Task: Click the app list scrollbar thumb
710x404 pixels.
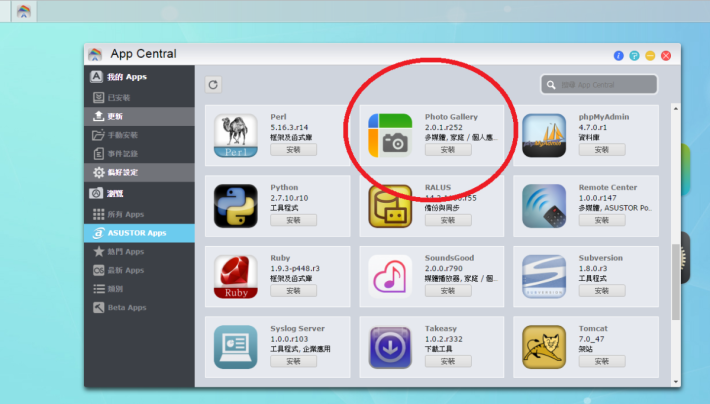Action: coord(676,282)
